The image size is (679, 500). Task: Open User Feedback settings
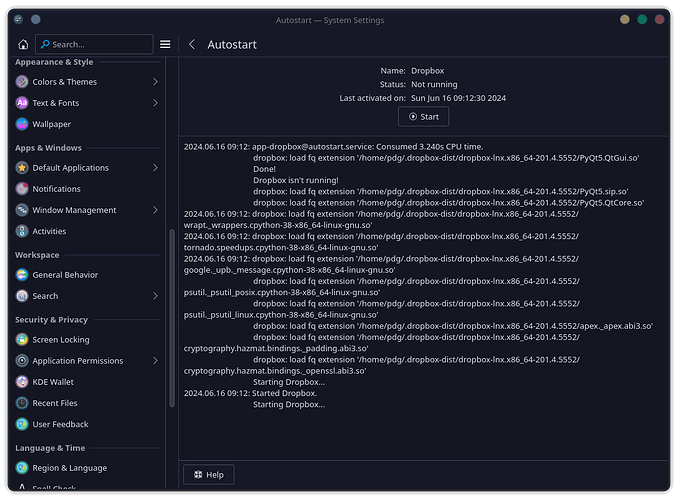pyautogui.click(x=87, y=425)
